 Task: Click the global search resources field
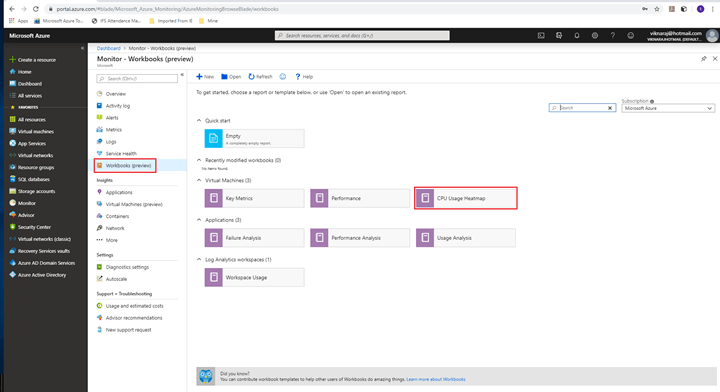tap(362, 35)
